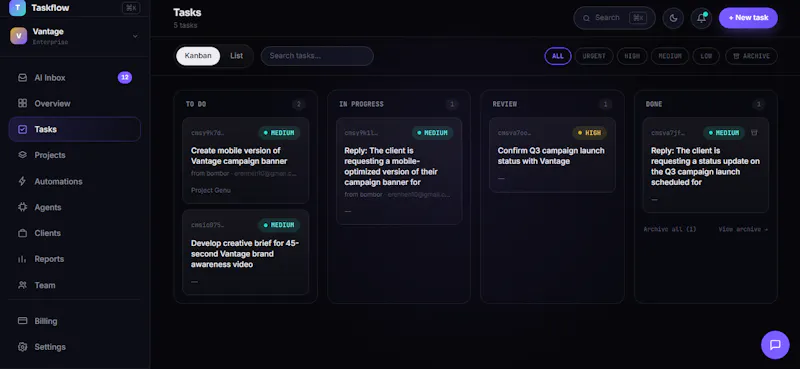Viewport: 800px width, 369px height.
Task: Click the DONE column header
Action: point(654,104)
